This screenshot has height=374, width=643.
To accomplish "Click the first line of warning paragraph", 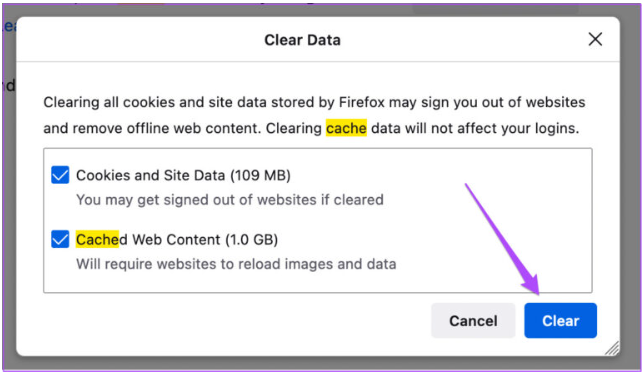I will 314,102.
